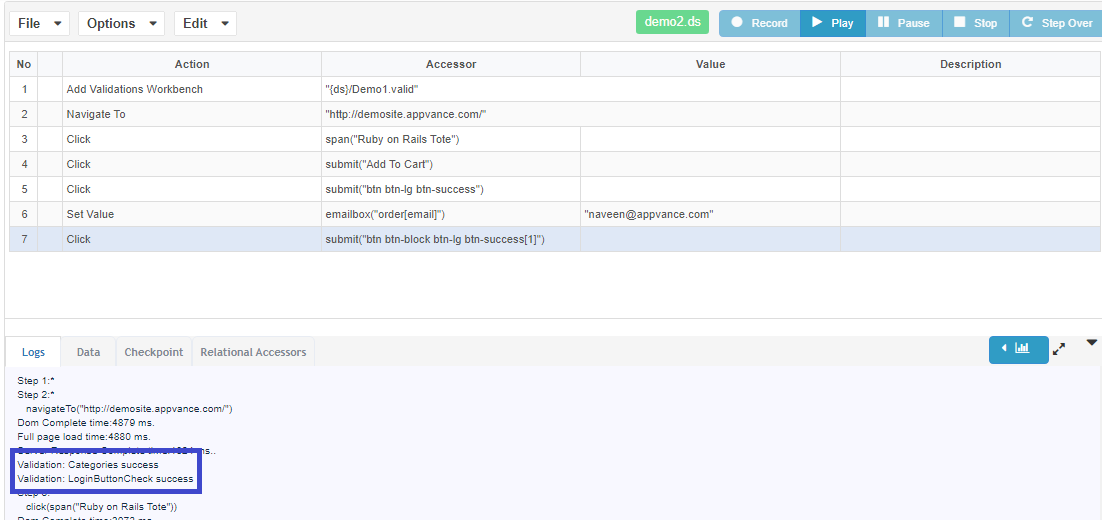
Task: Click row number 4 cell
Action: coord(24,164)
